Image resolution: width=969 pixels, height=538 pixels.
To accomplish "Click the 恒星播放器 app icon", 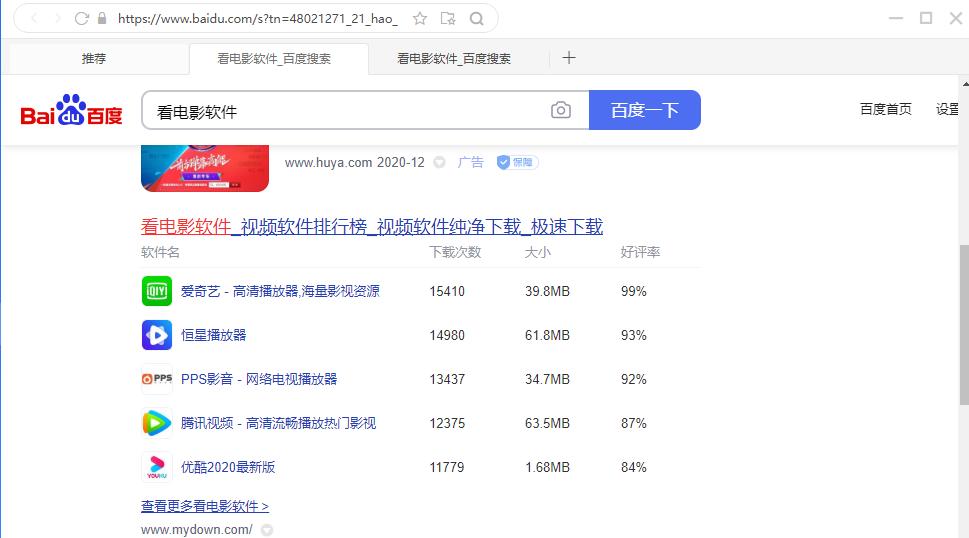I will (x=157, y=335).
